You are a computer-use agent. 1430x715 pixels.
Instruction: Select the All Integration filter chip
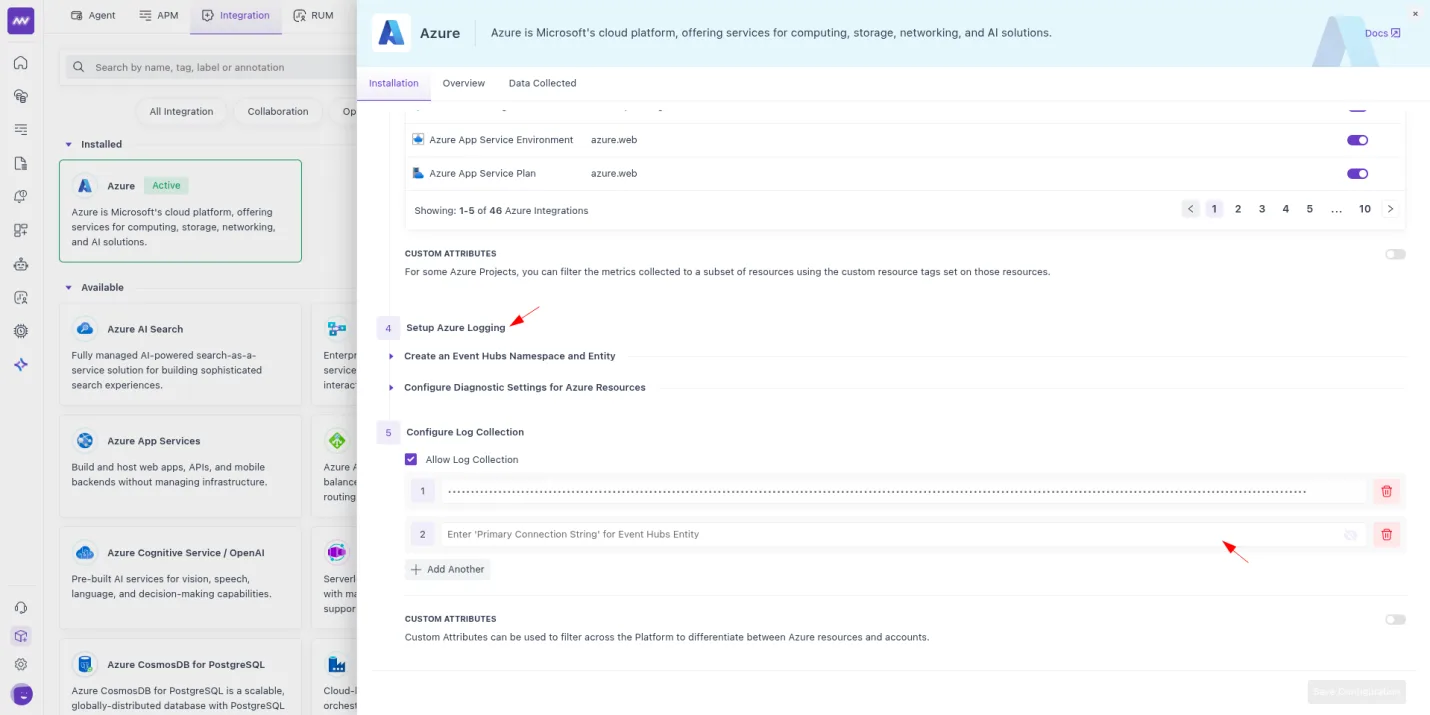pyautogui.click(x=181, y=111)
